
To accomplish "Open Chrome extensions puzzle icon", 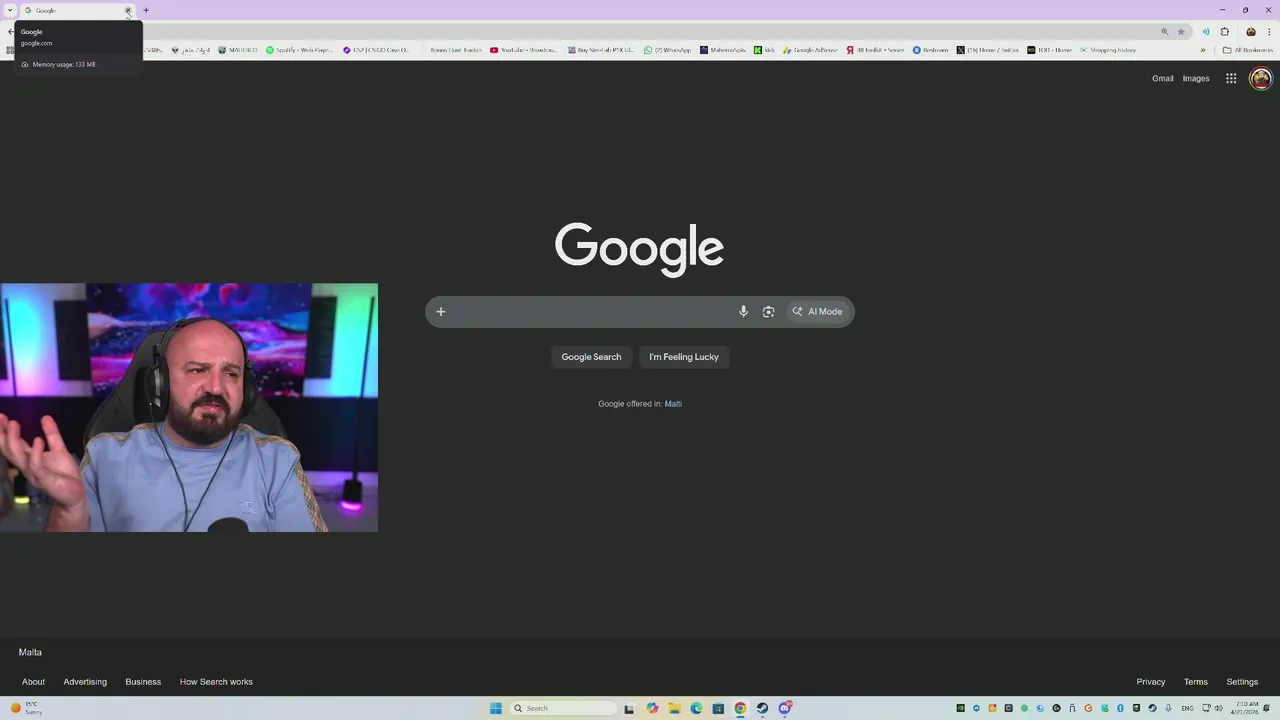I will pyautogui.click(x=1225, y=32).
